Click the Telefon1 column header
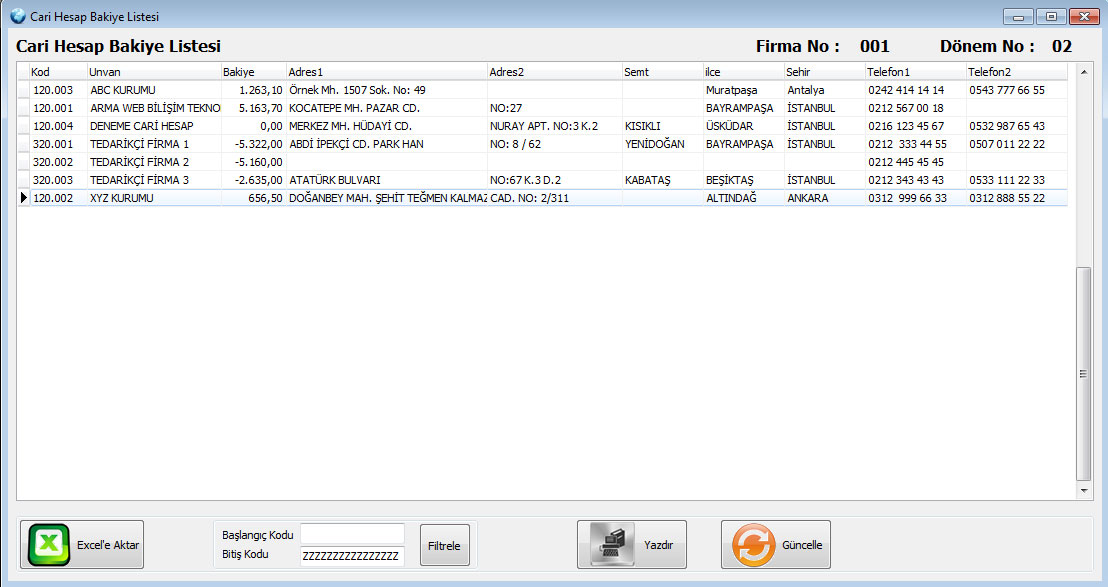Screen dimensions: 1108x587 tap(916, 72)
